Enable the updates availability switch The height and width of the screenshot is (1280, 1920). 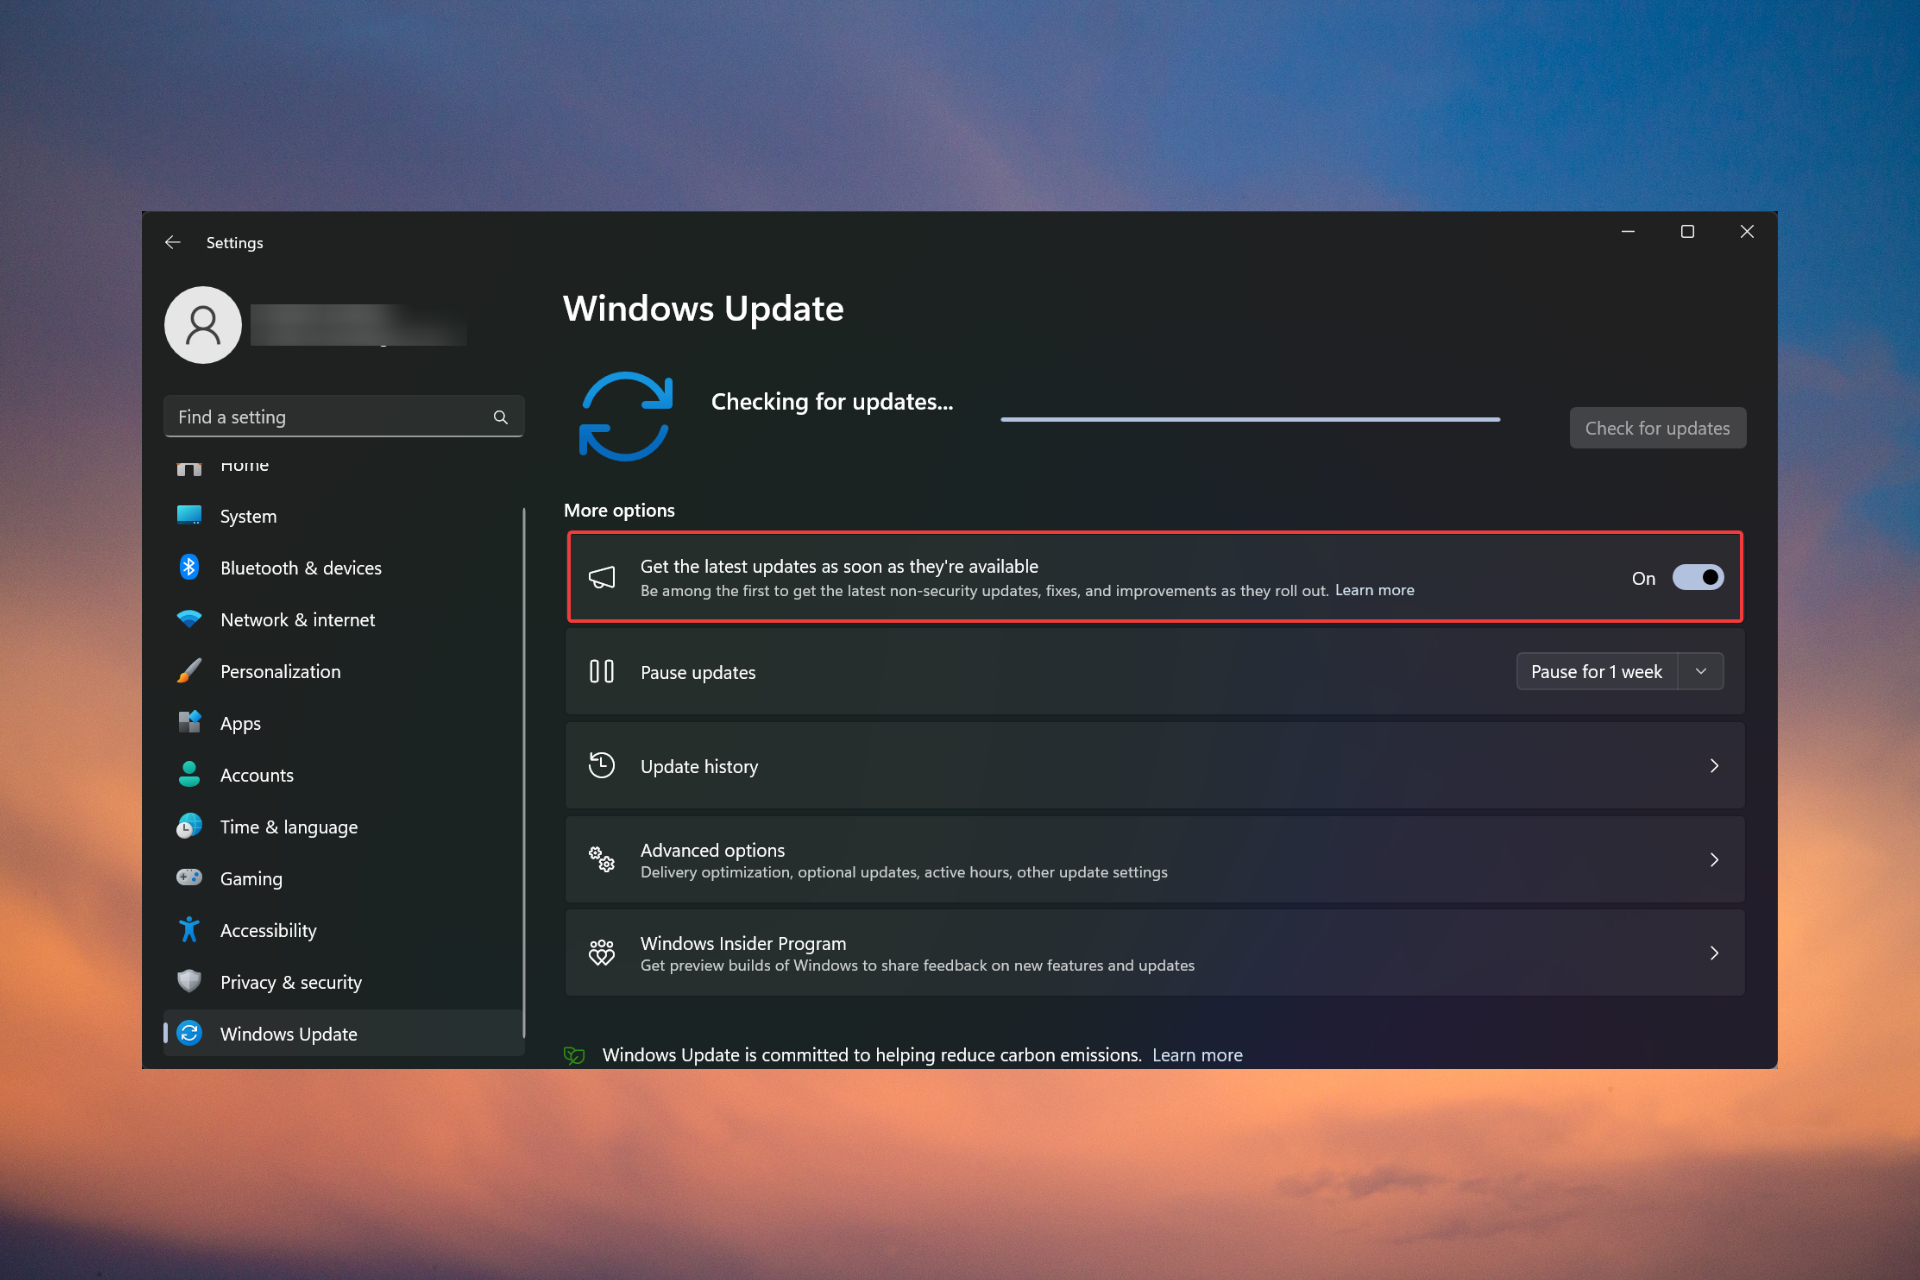point(1697,577)
